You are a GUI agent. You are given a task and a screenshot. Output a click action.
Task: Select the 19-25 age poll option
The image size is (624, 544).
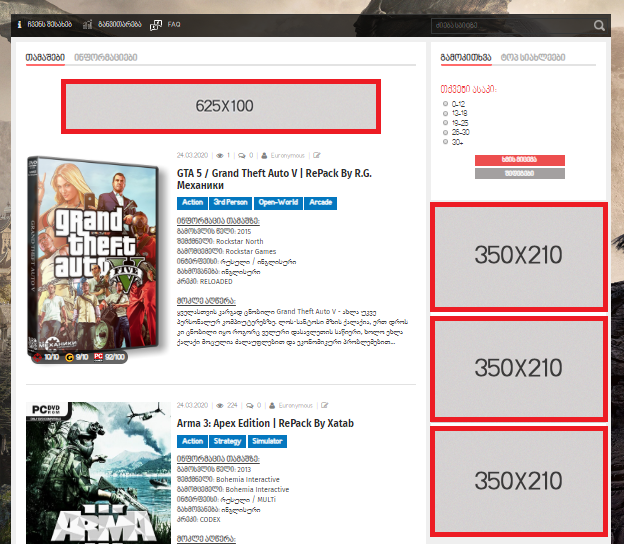click(x=445, y=123)
